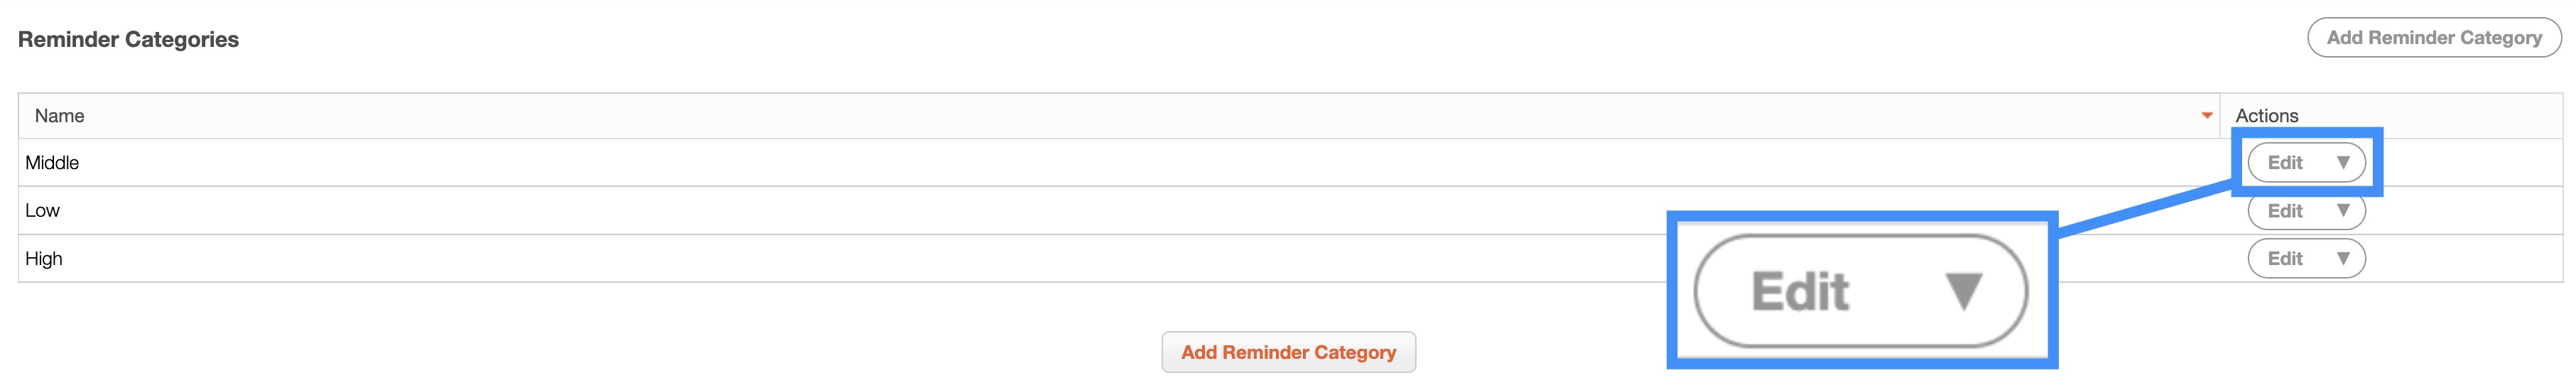Click the top-right Add Reminder Category button

pyautogui.click(x=2433, y=38)
